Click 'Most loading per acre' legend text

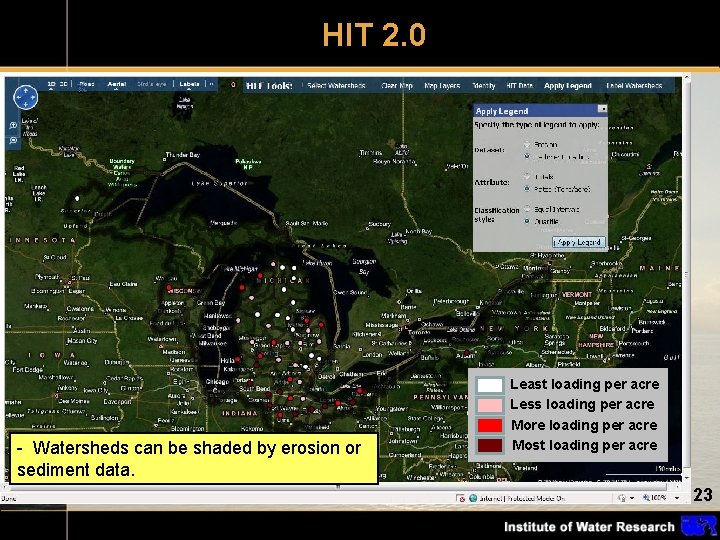[585, 445]
